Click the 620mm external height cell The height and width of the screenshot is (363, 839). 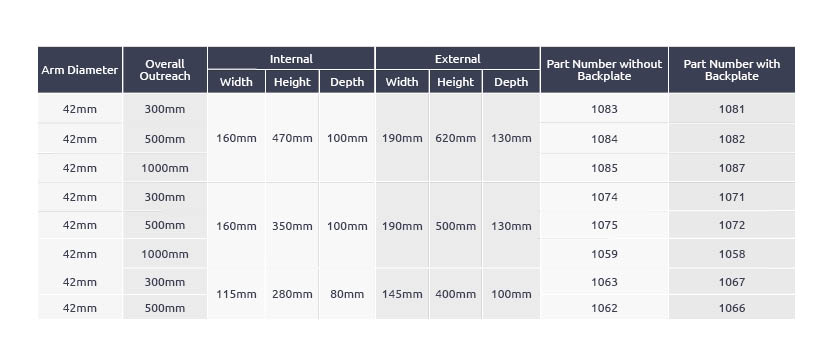[x=455, y=138]
